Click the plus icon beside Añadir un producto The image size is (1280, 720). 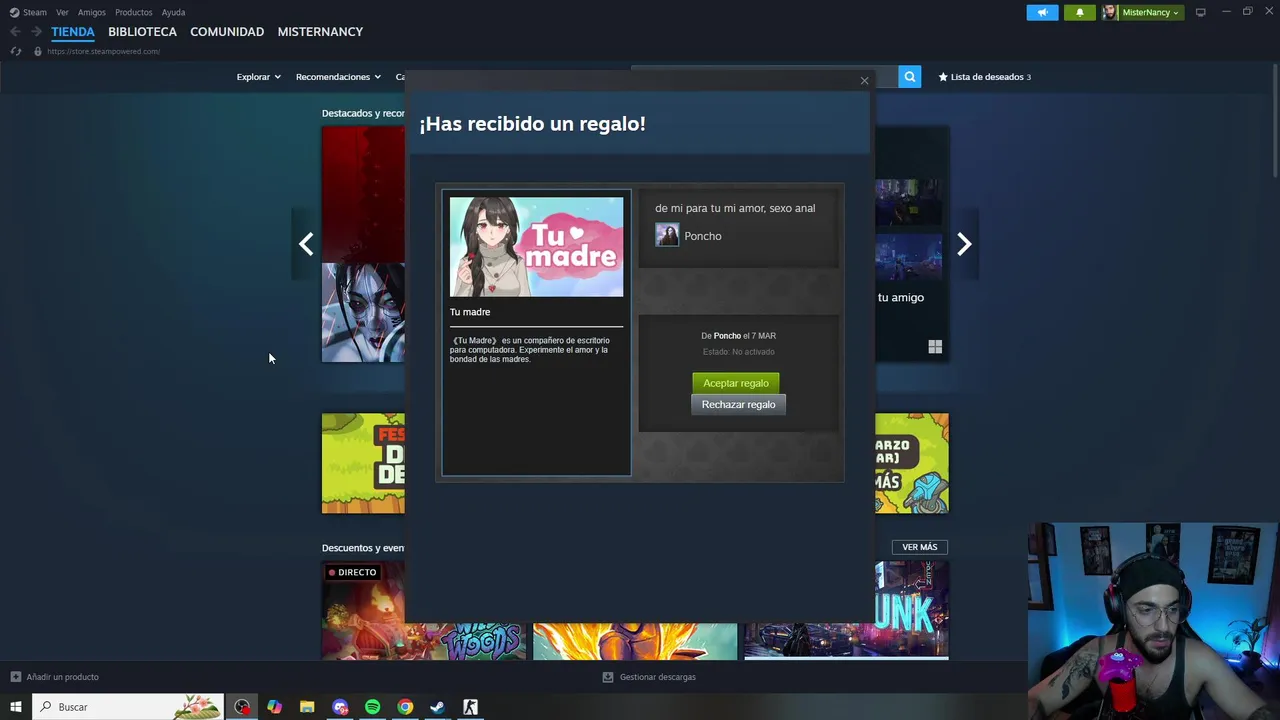(15, 677)
